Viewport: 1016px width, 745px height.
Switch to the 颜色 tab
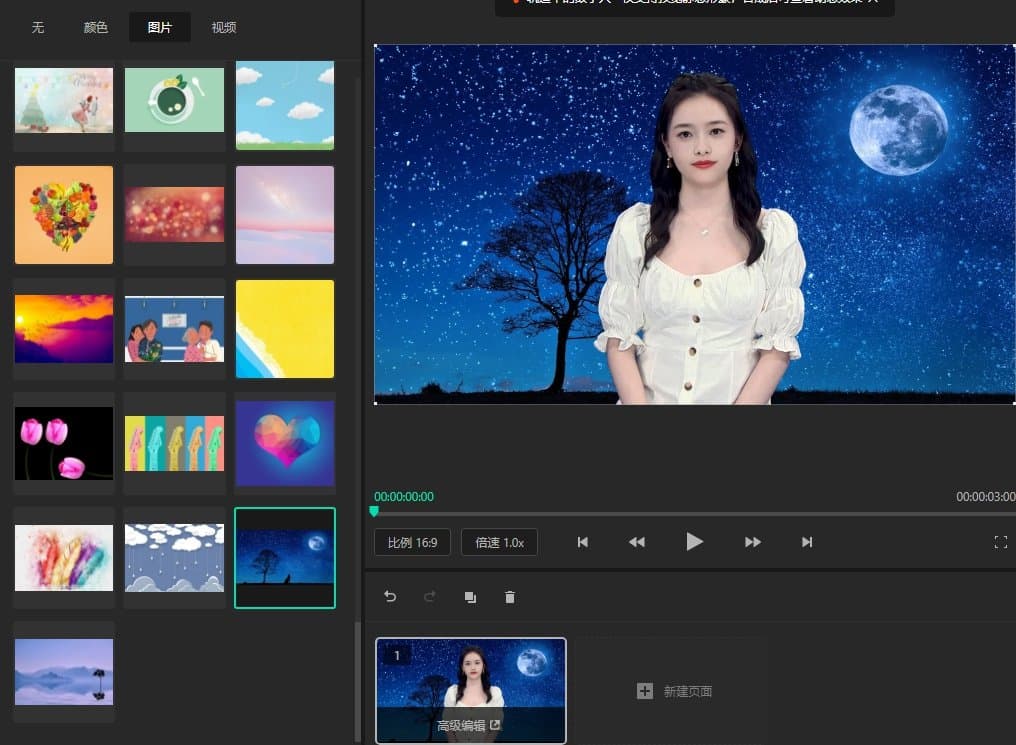tap(96, 27)
